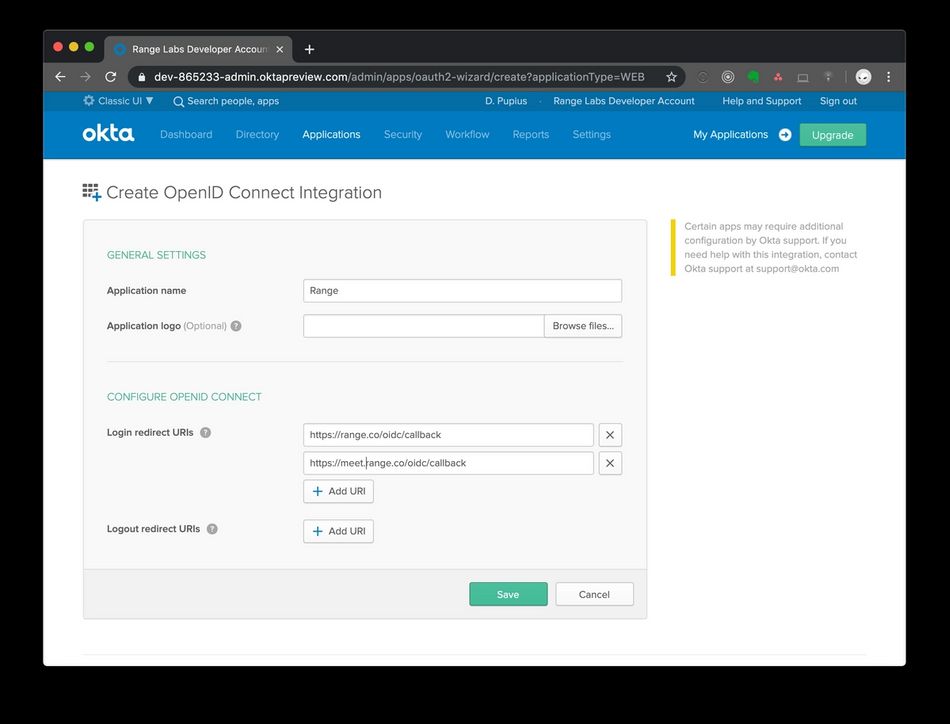Screen dimensions: 950x724
Task: Click the browser profile avatar icon
Action: [x=863, y=77]
